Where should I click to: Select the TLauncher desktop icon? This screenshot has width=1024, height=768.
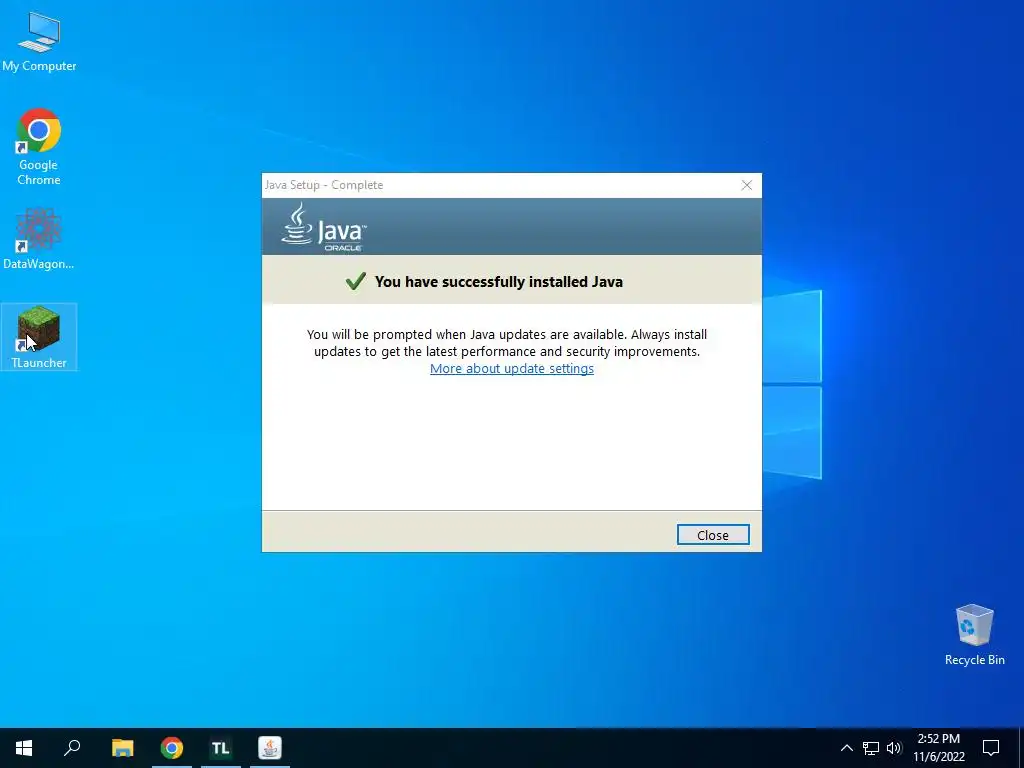[x=39, y=337]
